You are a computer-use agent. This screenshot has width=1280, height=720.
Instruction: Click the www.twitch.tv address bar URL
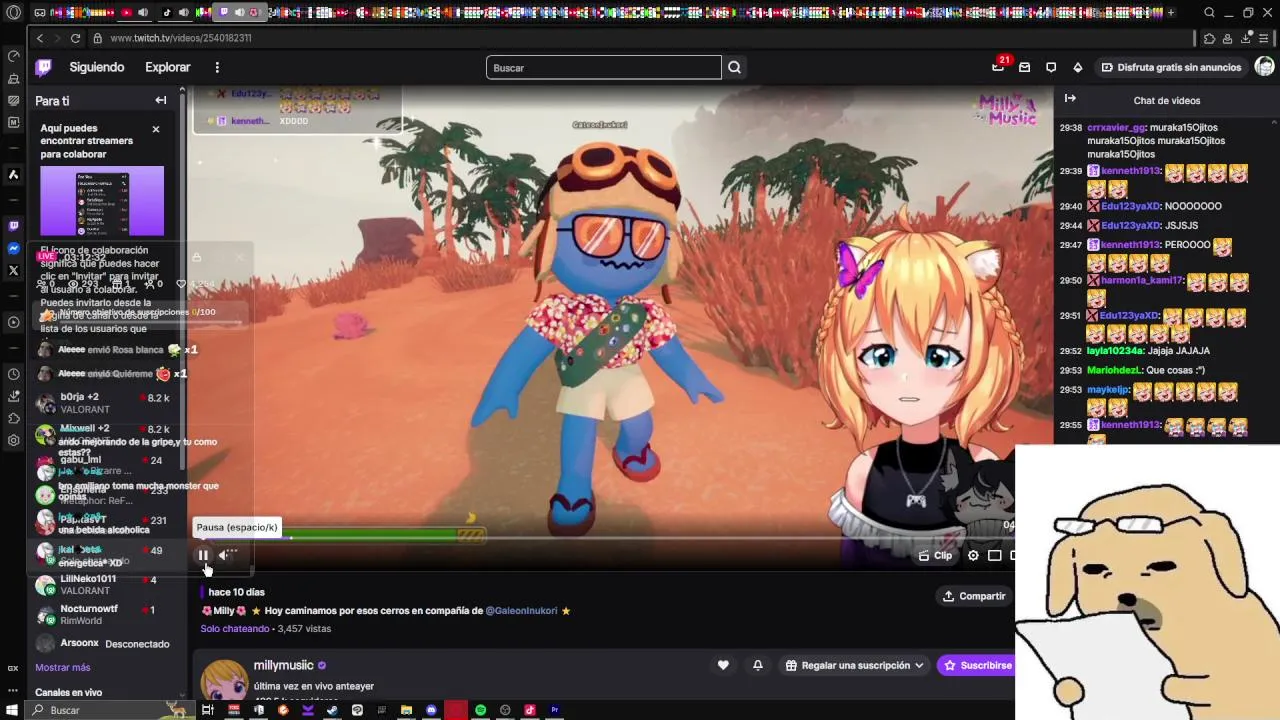coord(180,38)
